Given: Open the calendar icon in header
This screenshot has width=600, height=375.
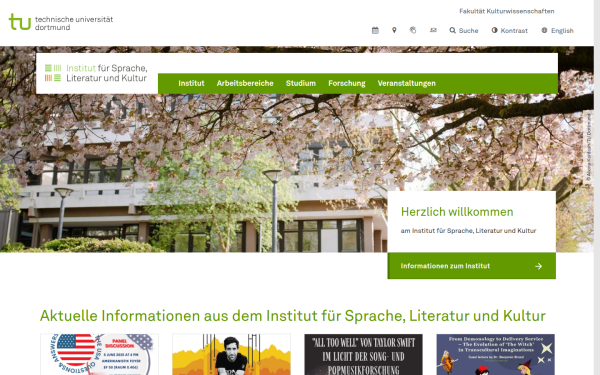Looking at the screenshot, I should tap(375, 30).
